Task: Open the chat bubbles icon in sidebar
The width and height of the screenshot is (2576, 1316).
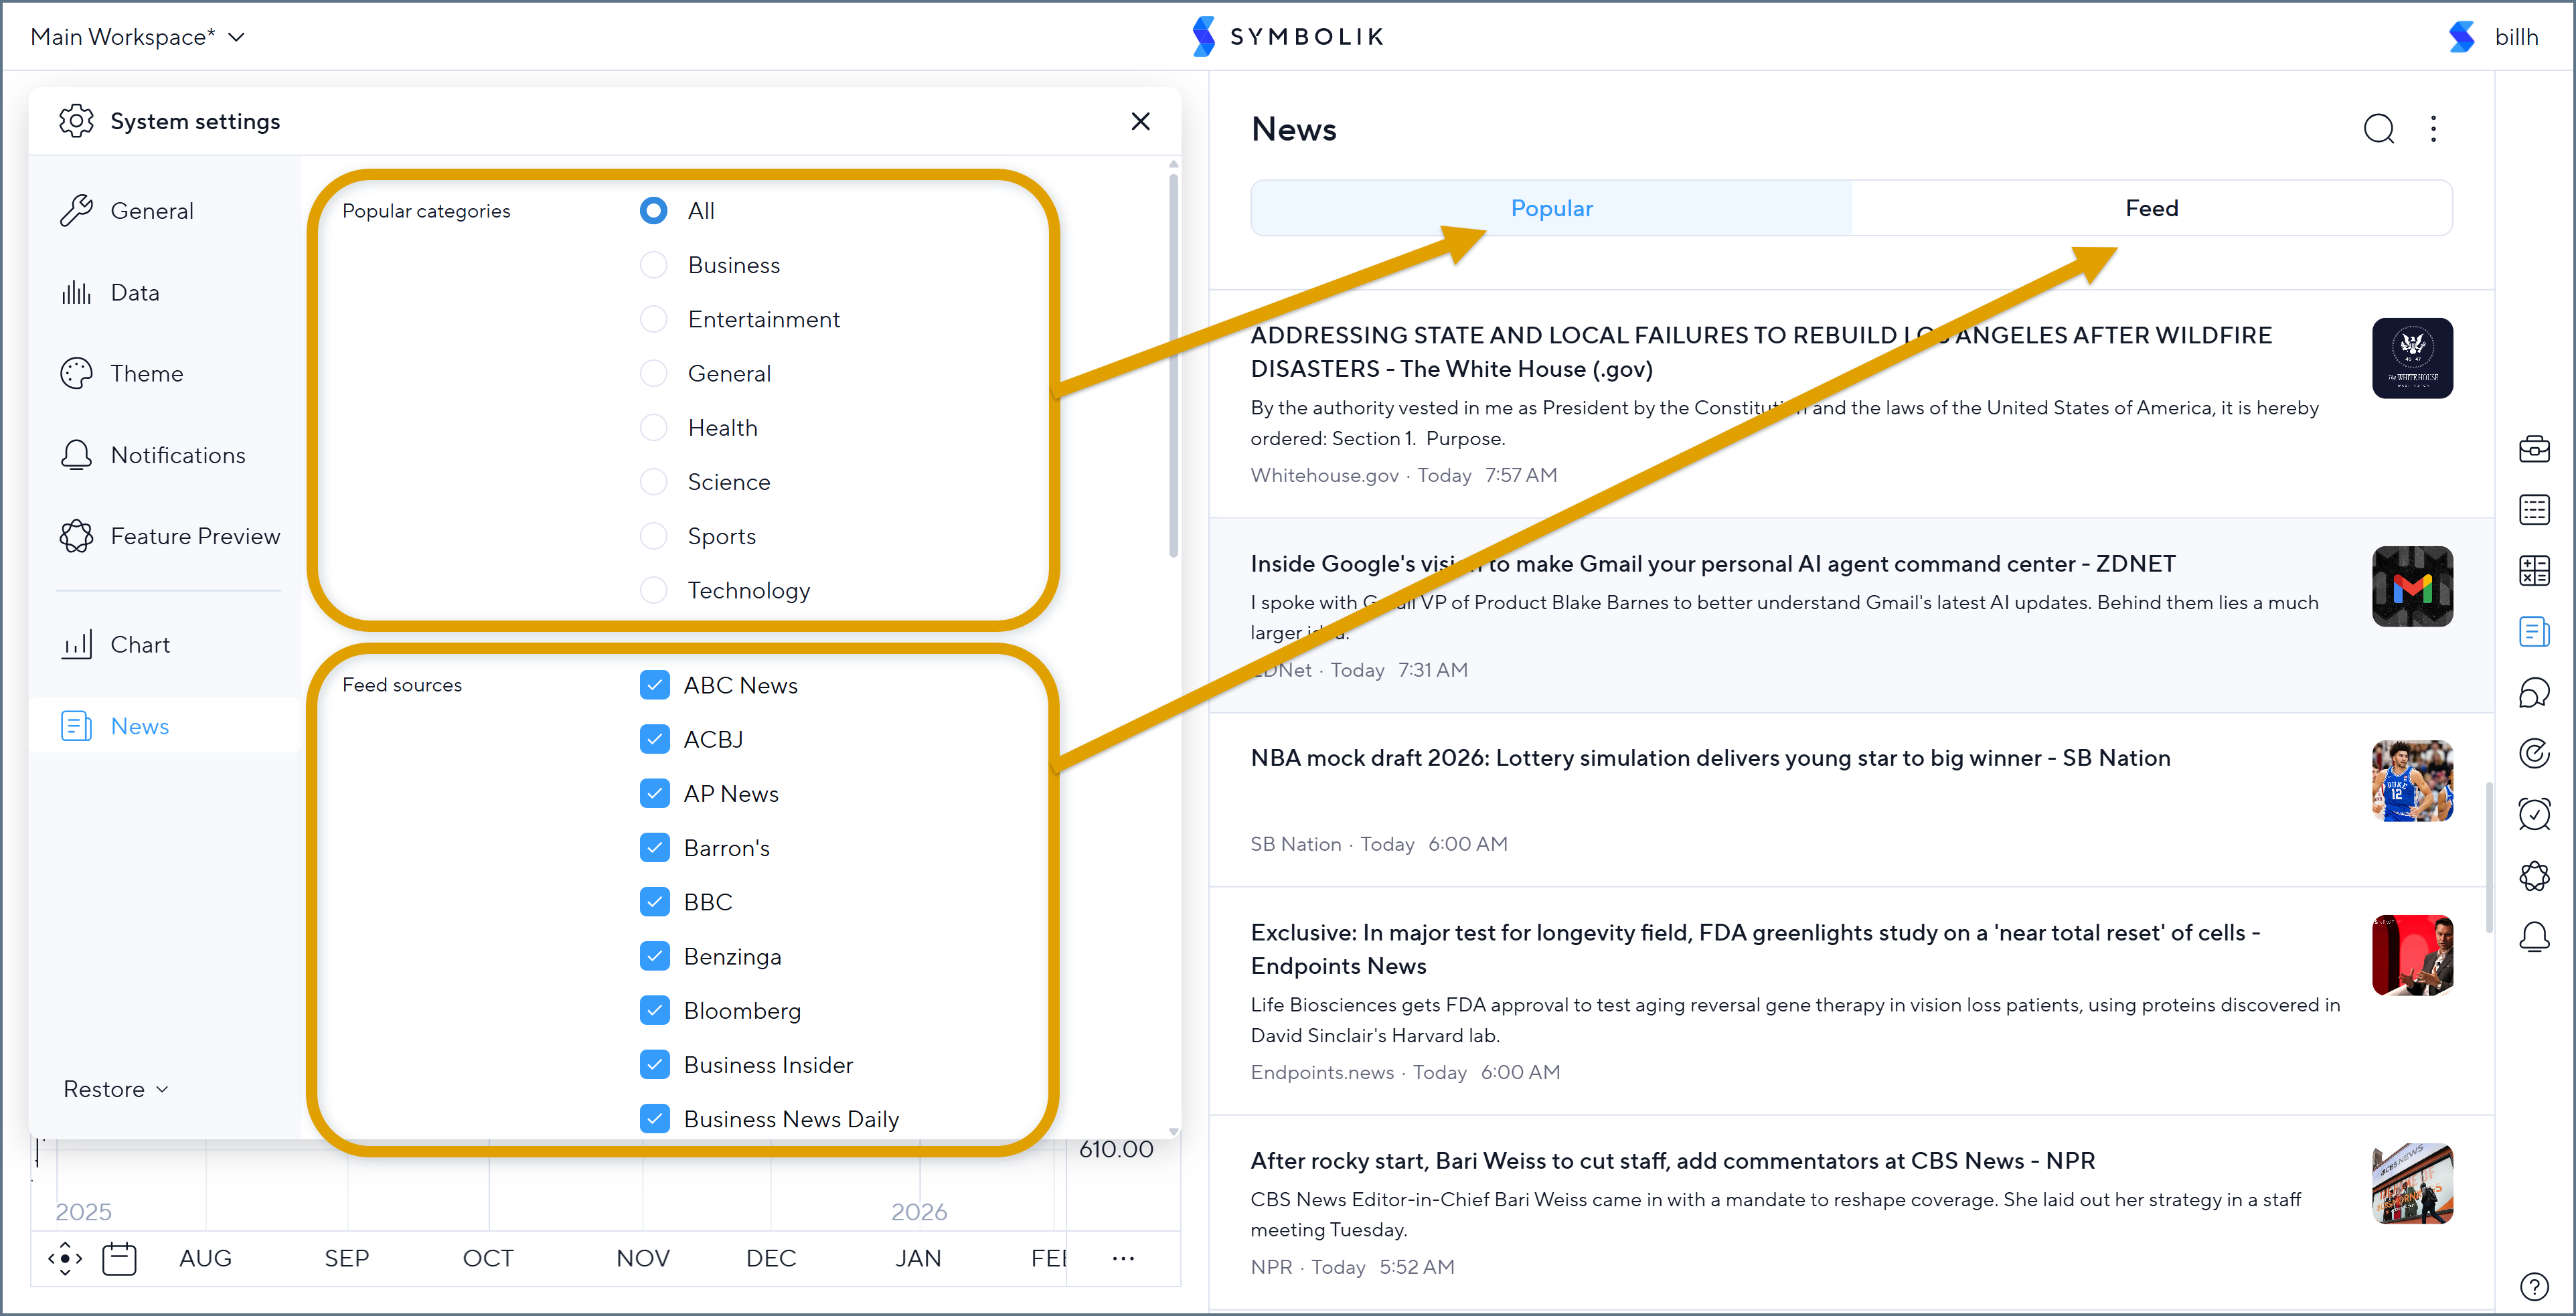Action: 2533,692
